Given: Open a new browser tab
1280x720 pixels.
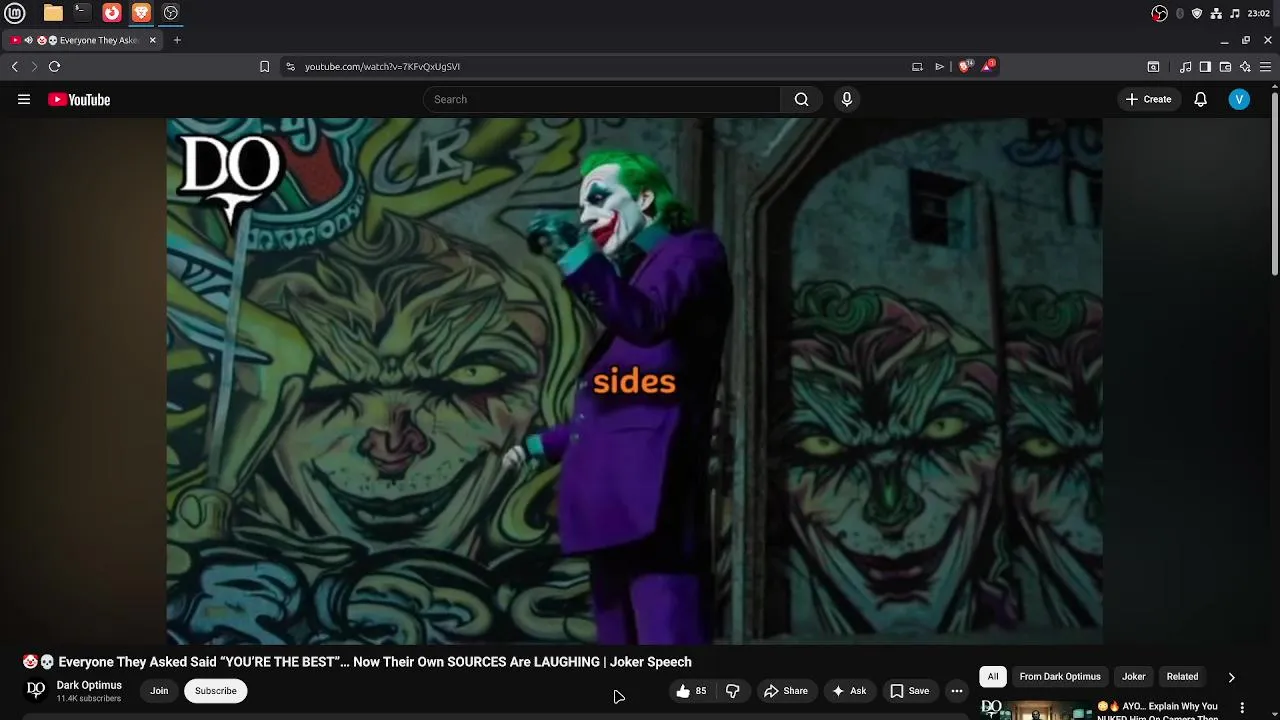Looking at the screenshot, I should tap(177, 40).
